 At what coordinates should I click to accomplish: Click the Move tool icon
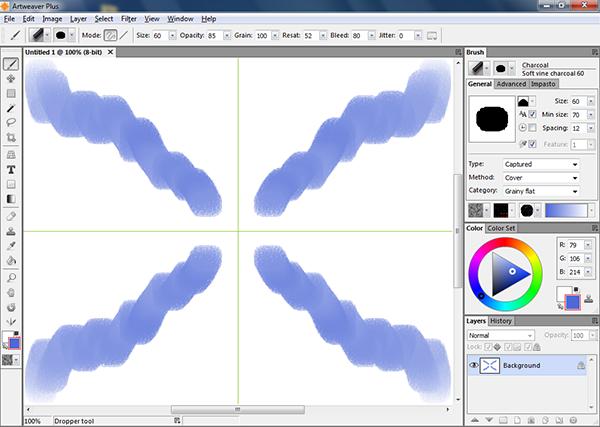[x=10, y=77]
